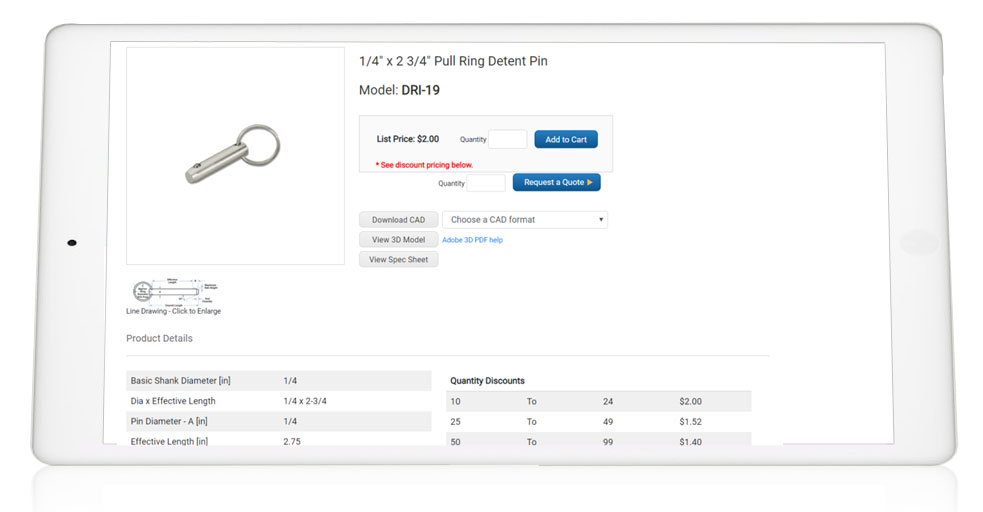Focus the Quantity field beside Request a Quote
This screenshot has width=983, height=512.
point(486,183)
